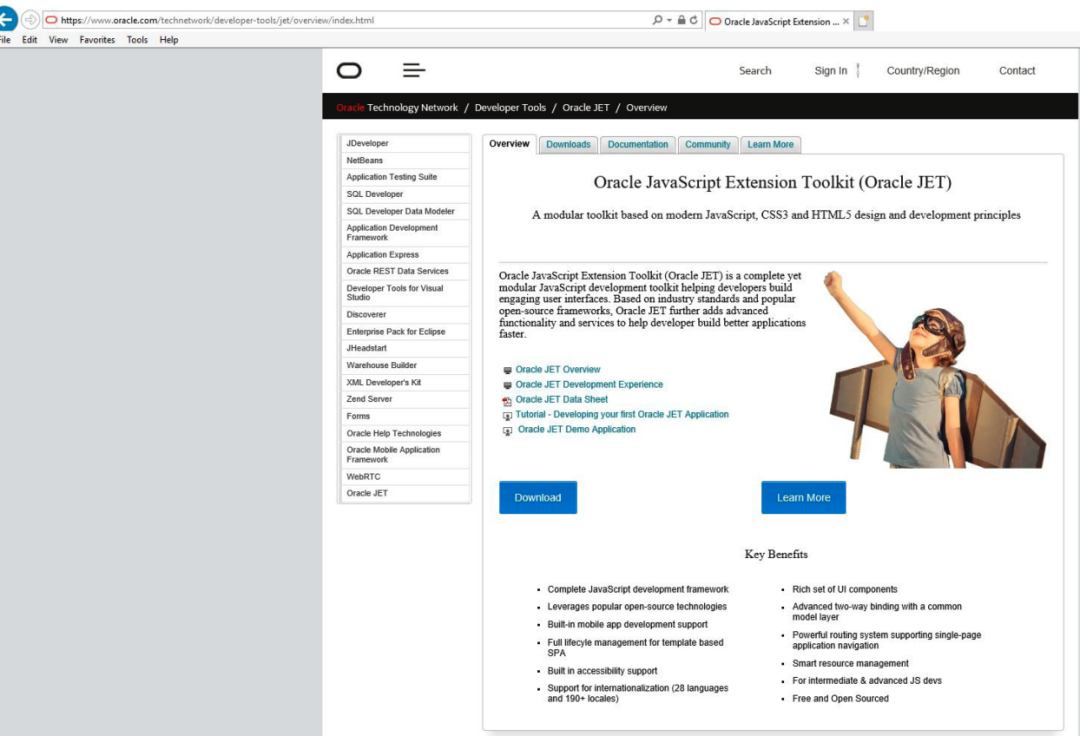Click the browser Back arrow button
This screenshot has height=736, width=1080.
point(7,19)
